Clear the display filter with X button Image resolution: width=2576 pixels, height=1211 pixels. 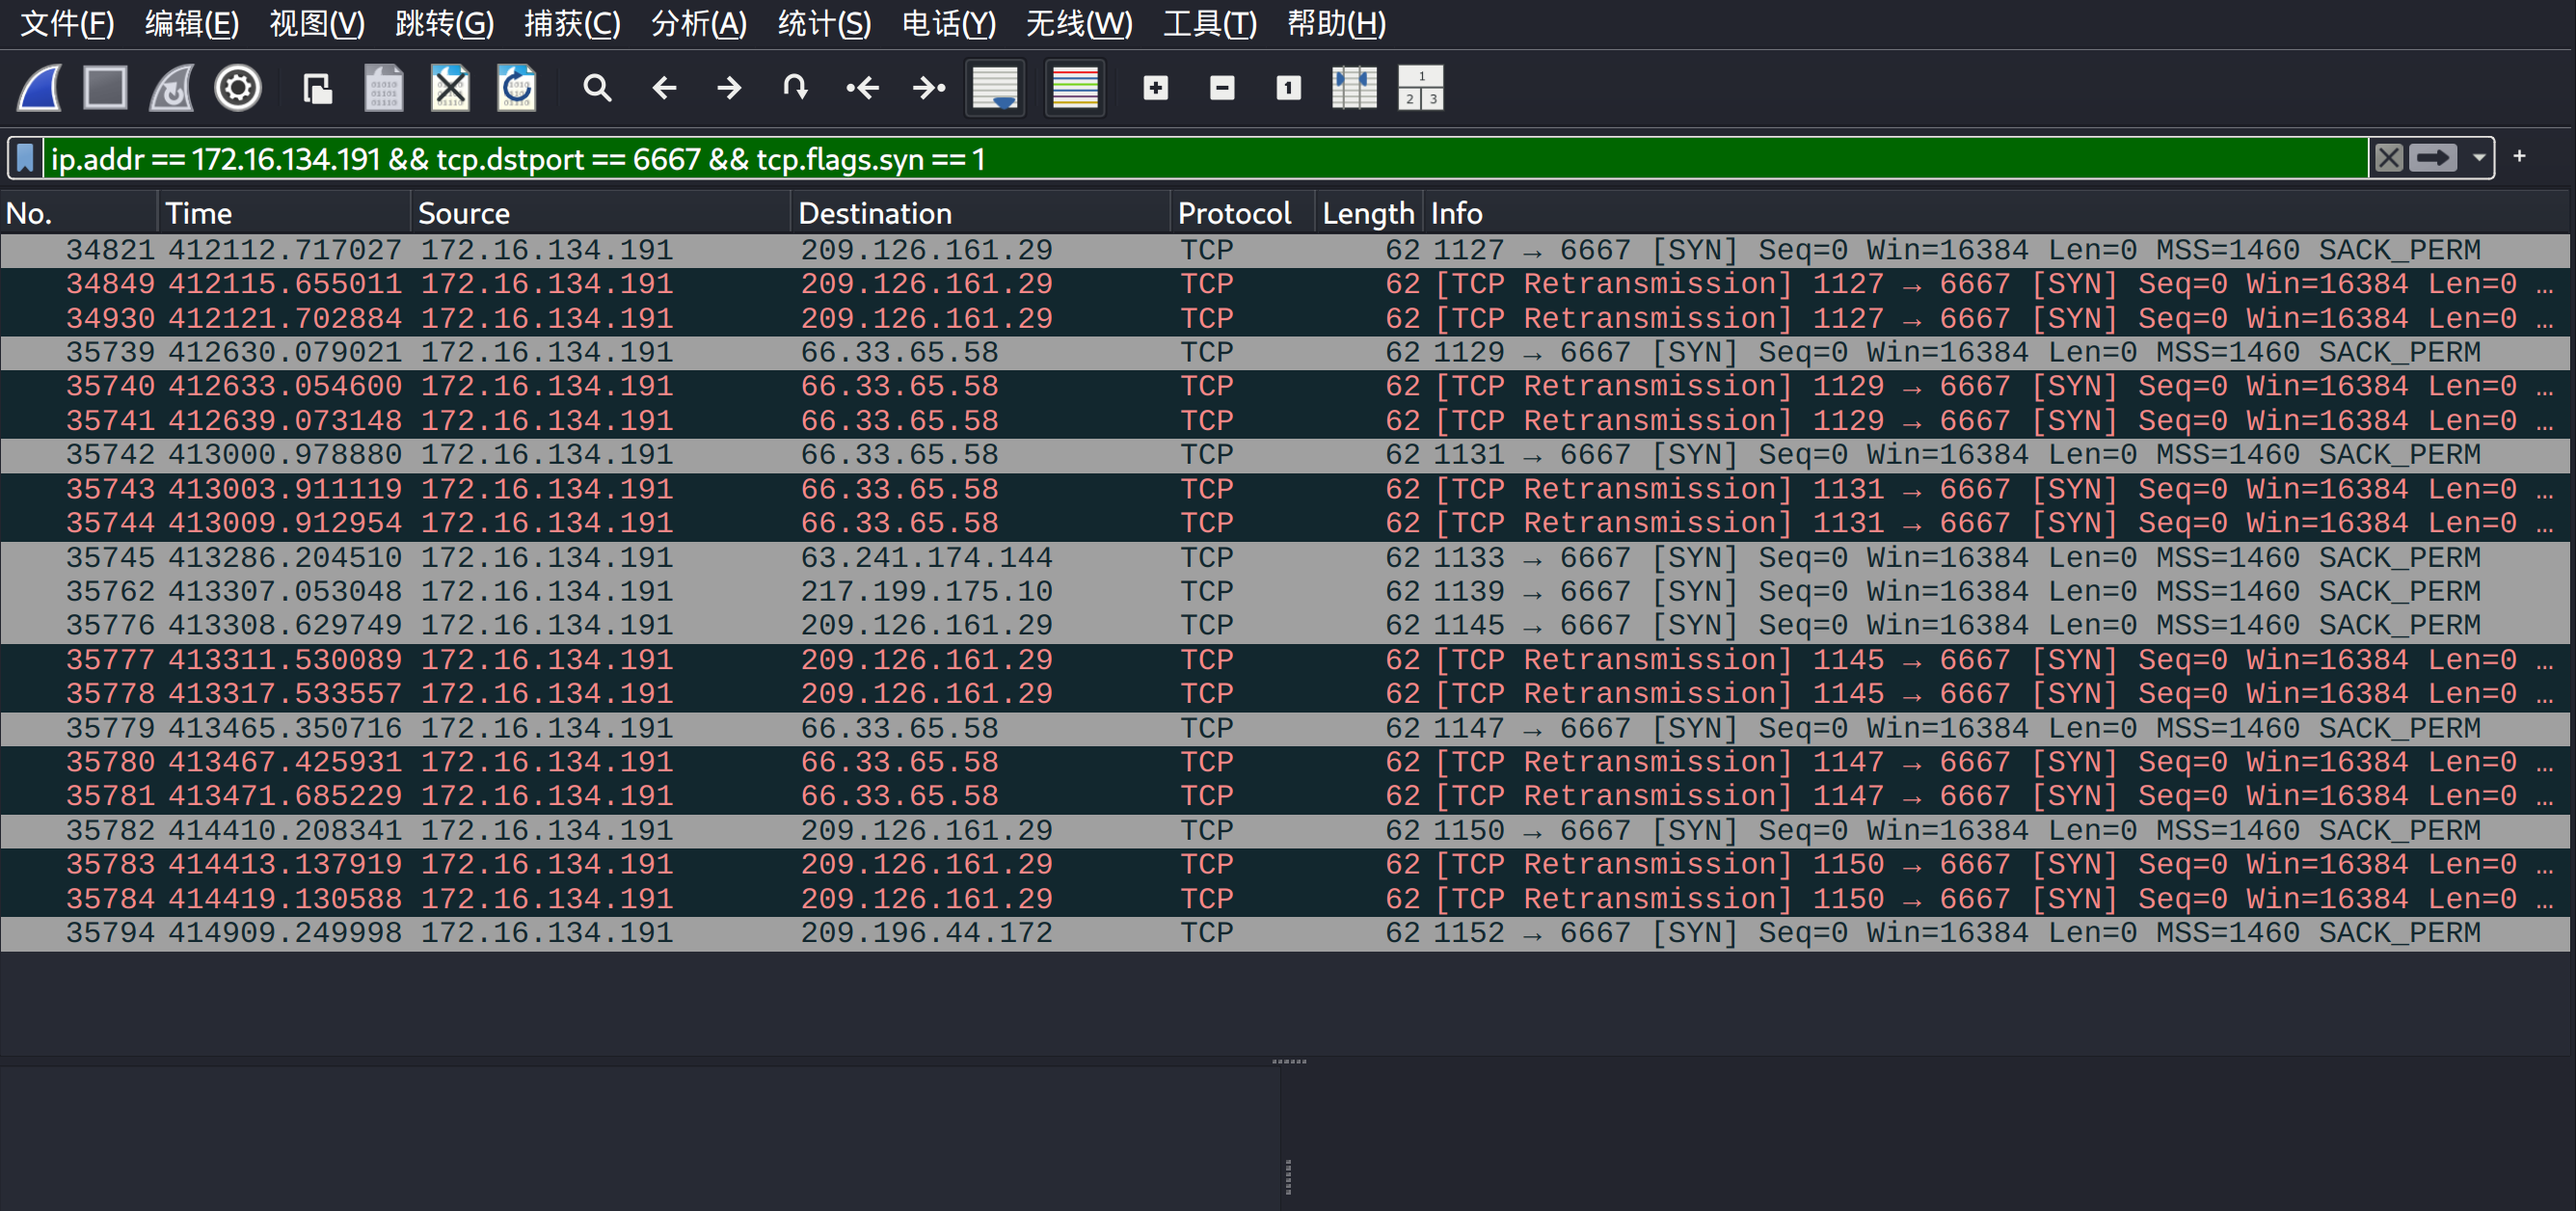2388,158
